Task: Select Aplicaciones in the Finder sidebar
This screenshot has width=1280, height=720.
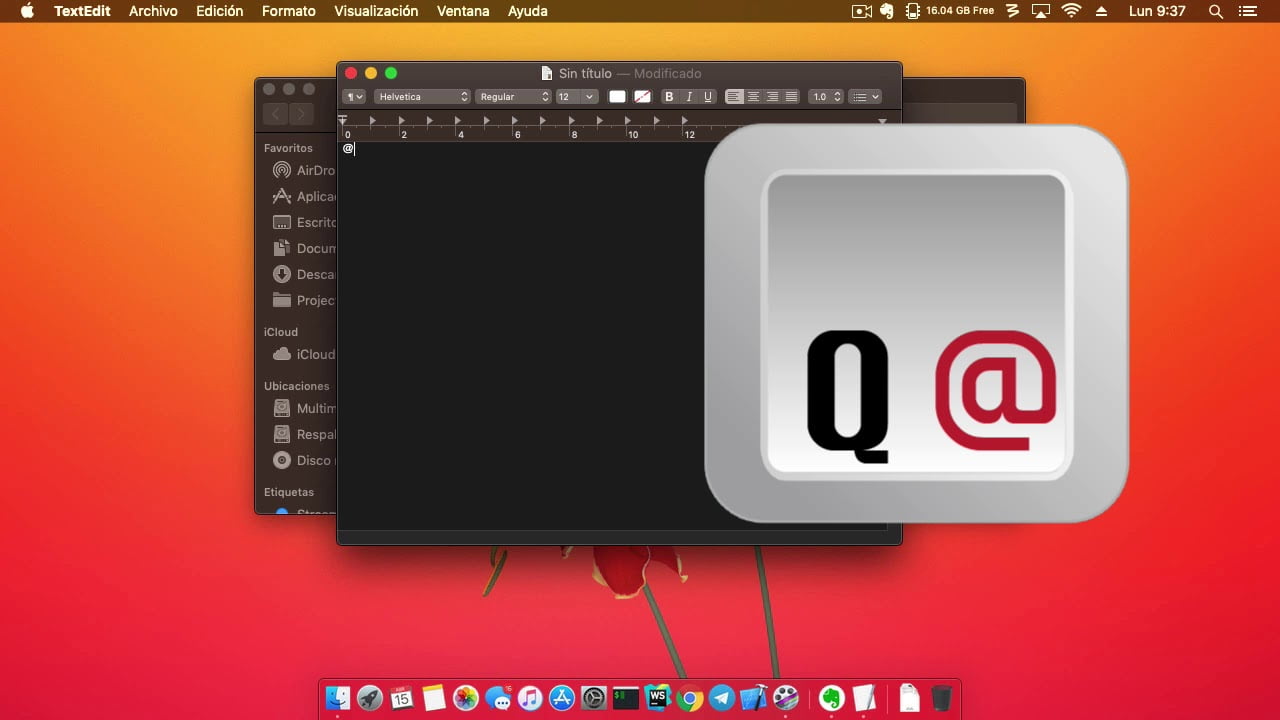Action: (x=304, y=196)
